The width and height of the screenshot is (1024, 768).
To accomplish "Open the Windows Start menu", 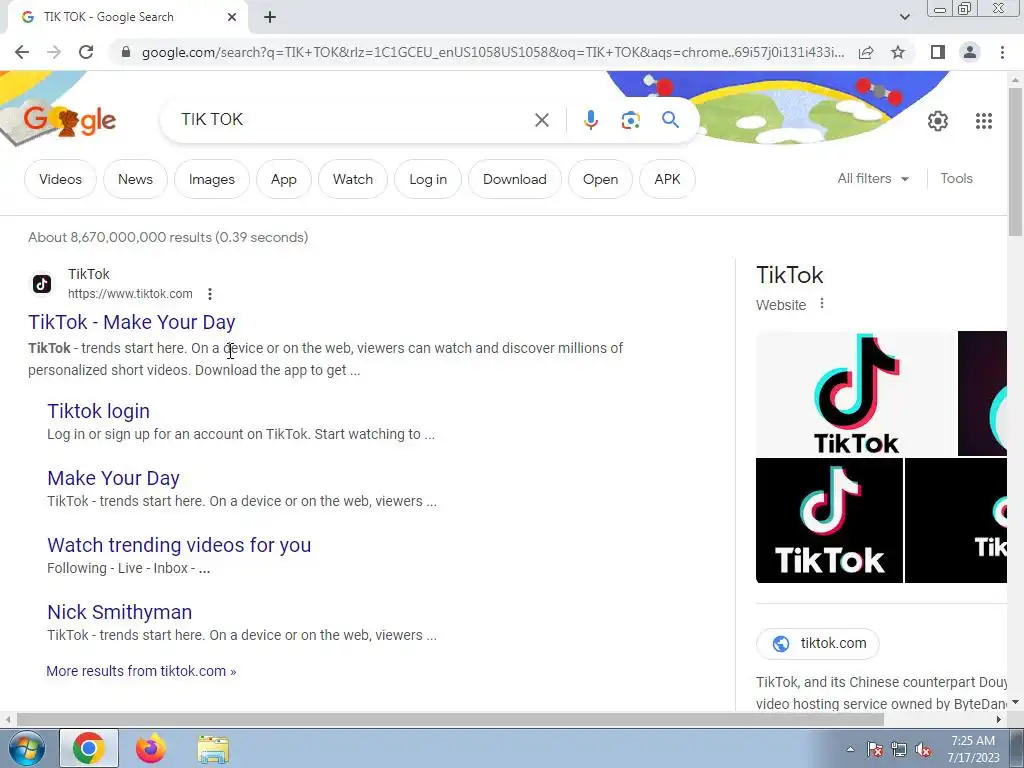I will point(27,748).
